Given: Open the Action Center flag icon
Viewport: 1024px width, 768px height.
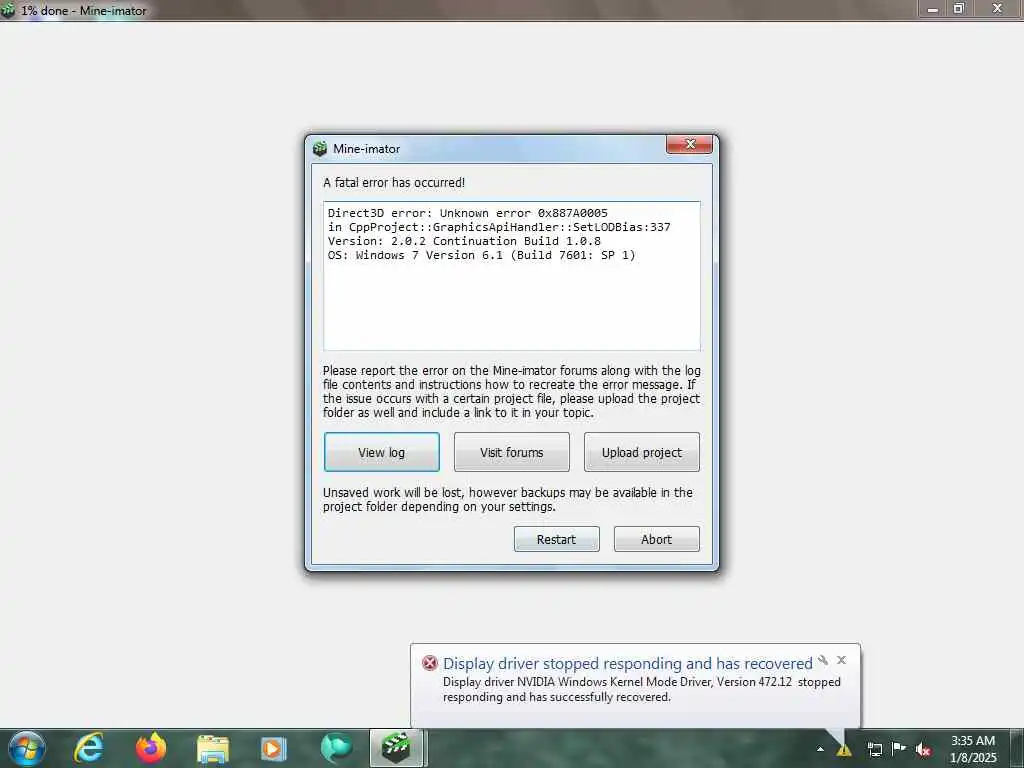Looking at the screenshot, I should (899, 748).
